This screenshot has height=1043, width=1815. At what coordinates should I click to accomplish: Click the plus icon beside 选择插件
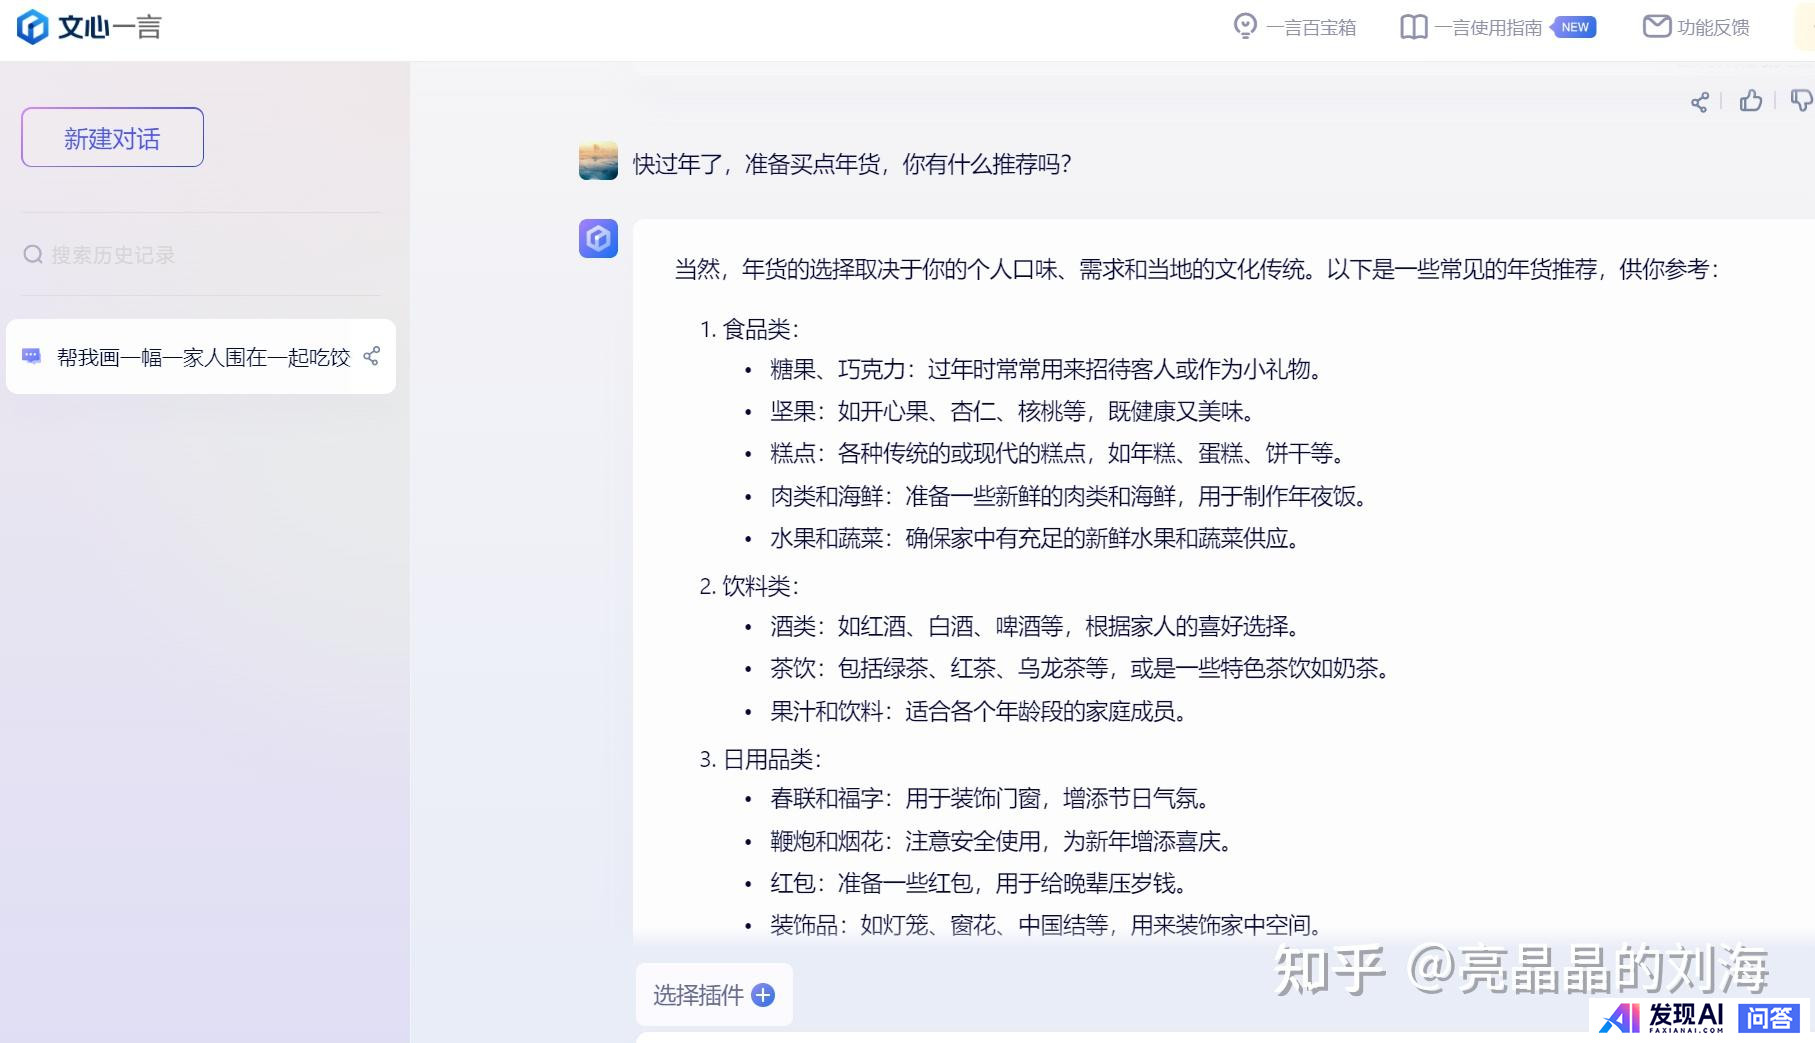pyautogui.click(x=763, y=995)
